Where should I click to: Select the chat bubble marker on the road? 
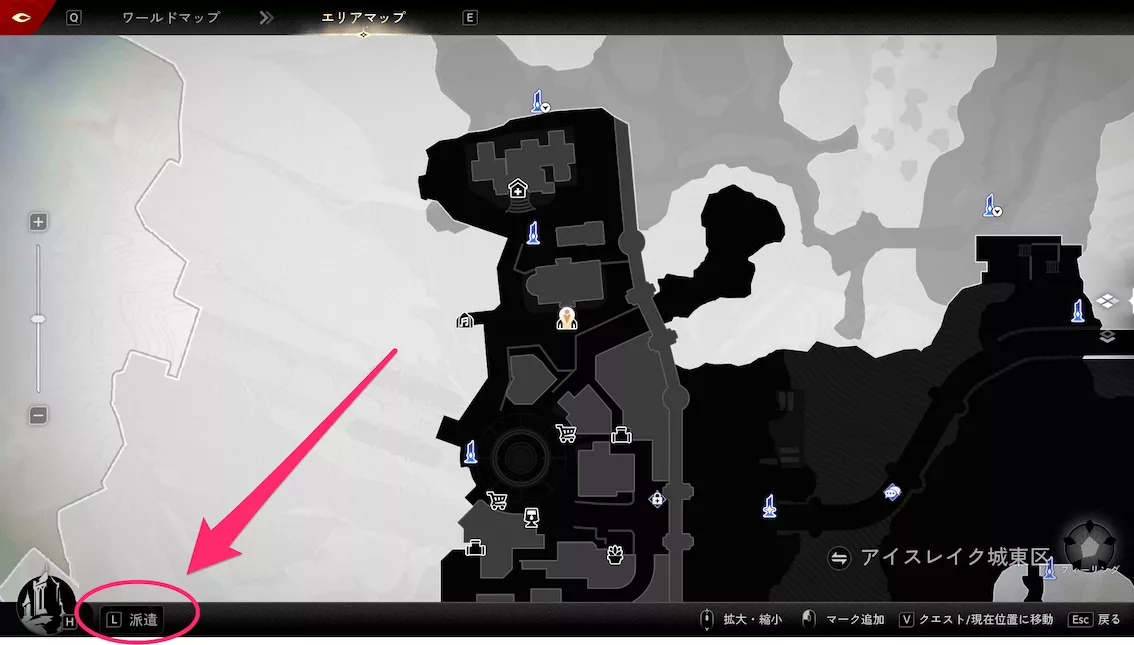click(892, 492)
